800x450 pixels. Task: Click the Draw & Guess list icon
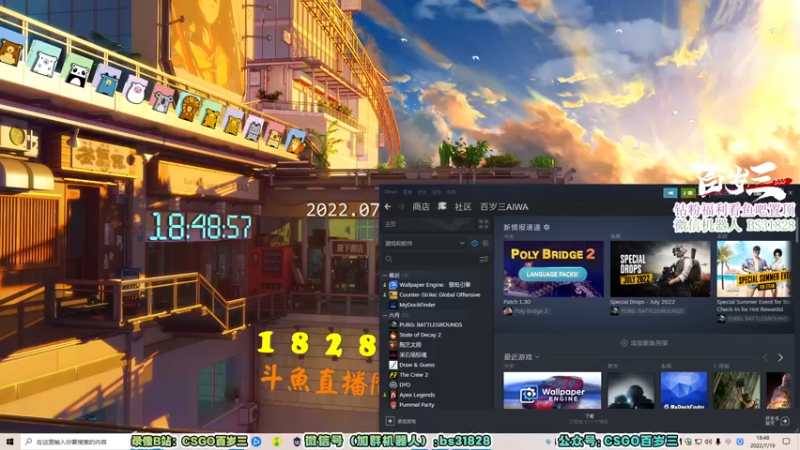(393, 365)
